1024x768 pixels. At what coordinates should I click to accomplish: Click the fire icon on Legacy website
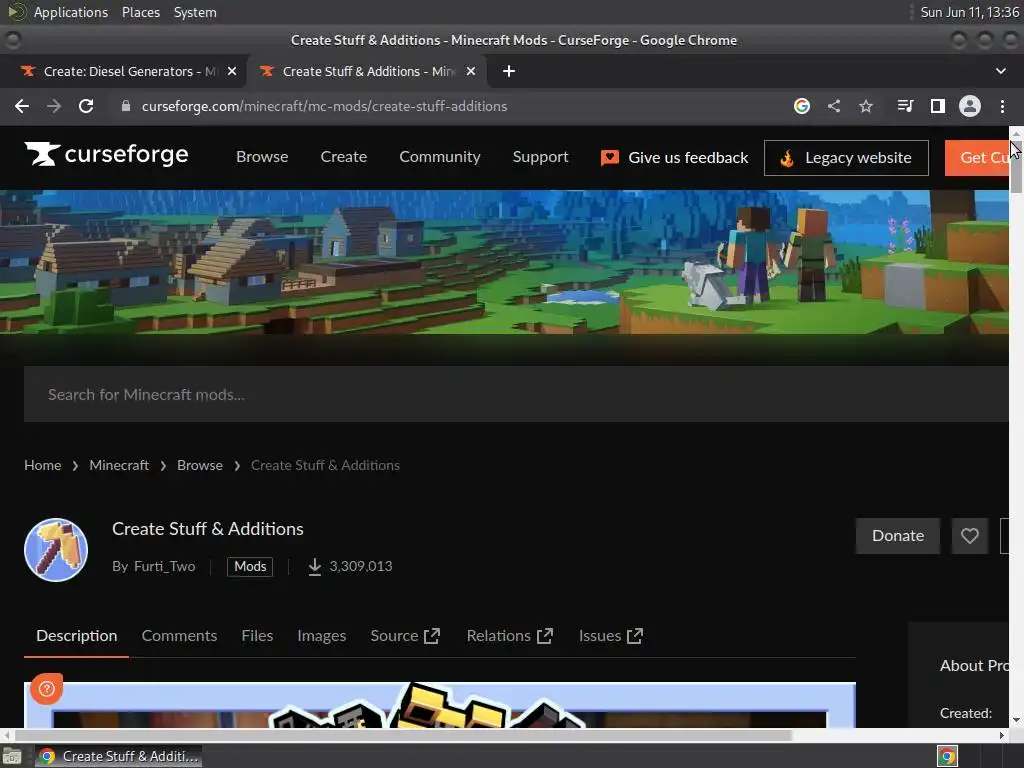pyautogui.click(x=787, y=158)
